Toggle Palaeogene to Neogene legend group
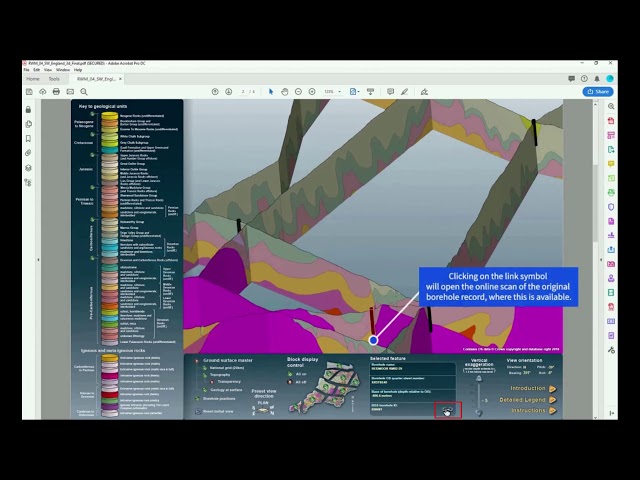This screenshot has width=640, height=480. 93,113
